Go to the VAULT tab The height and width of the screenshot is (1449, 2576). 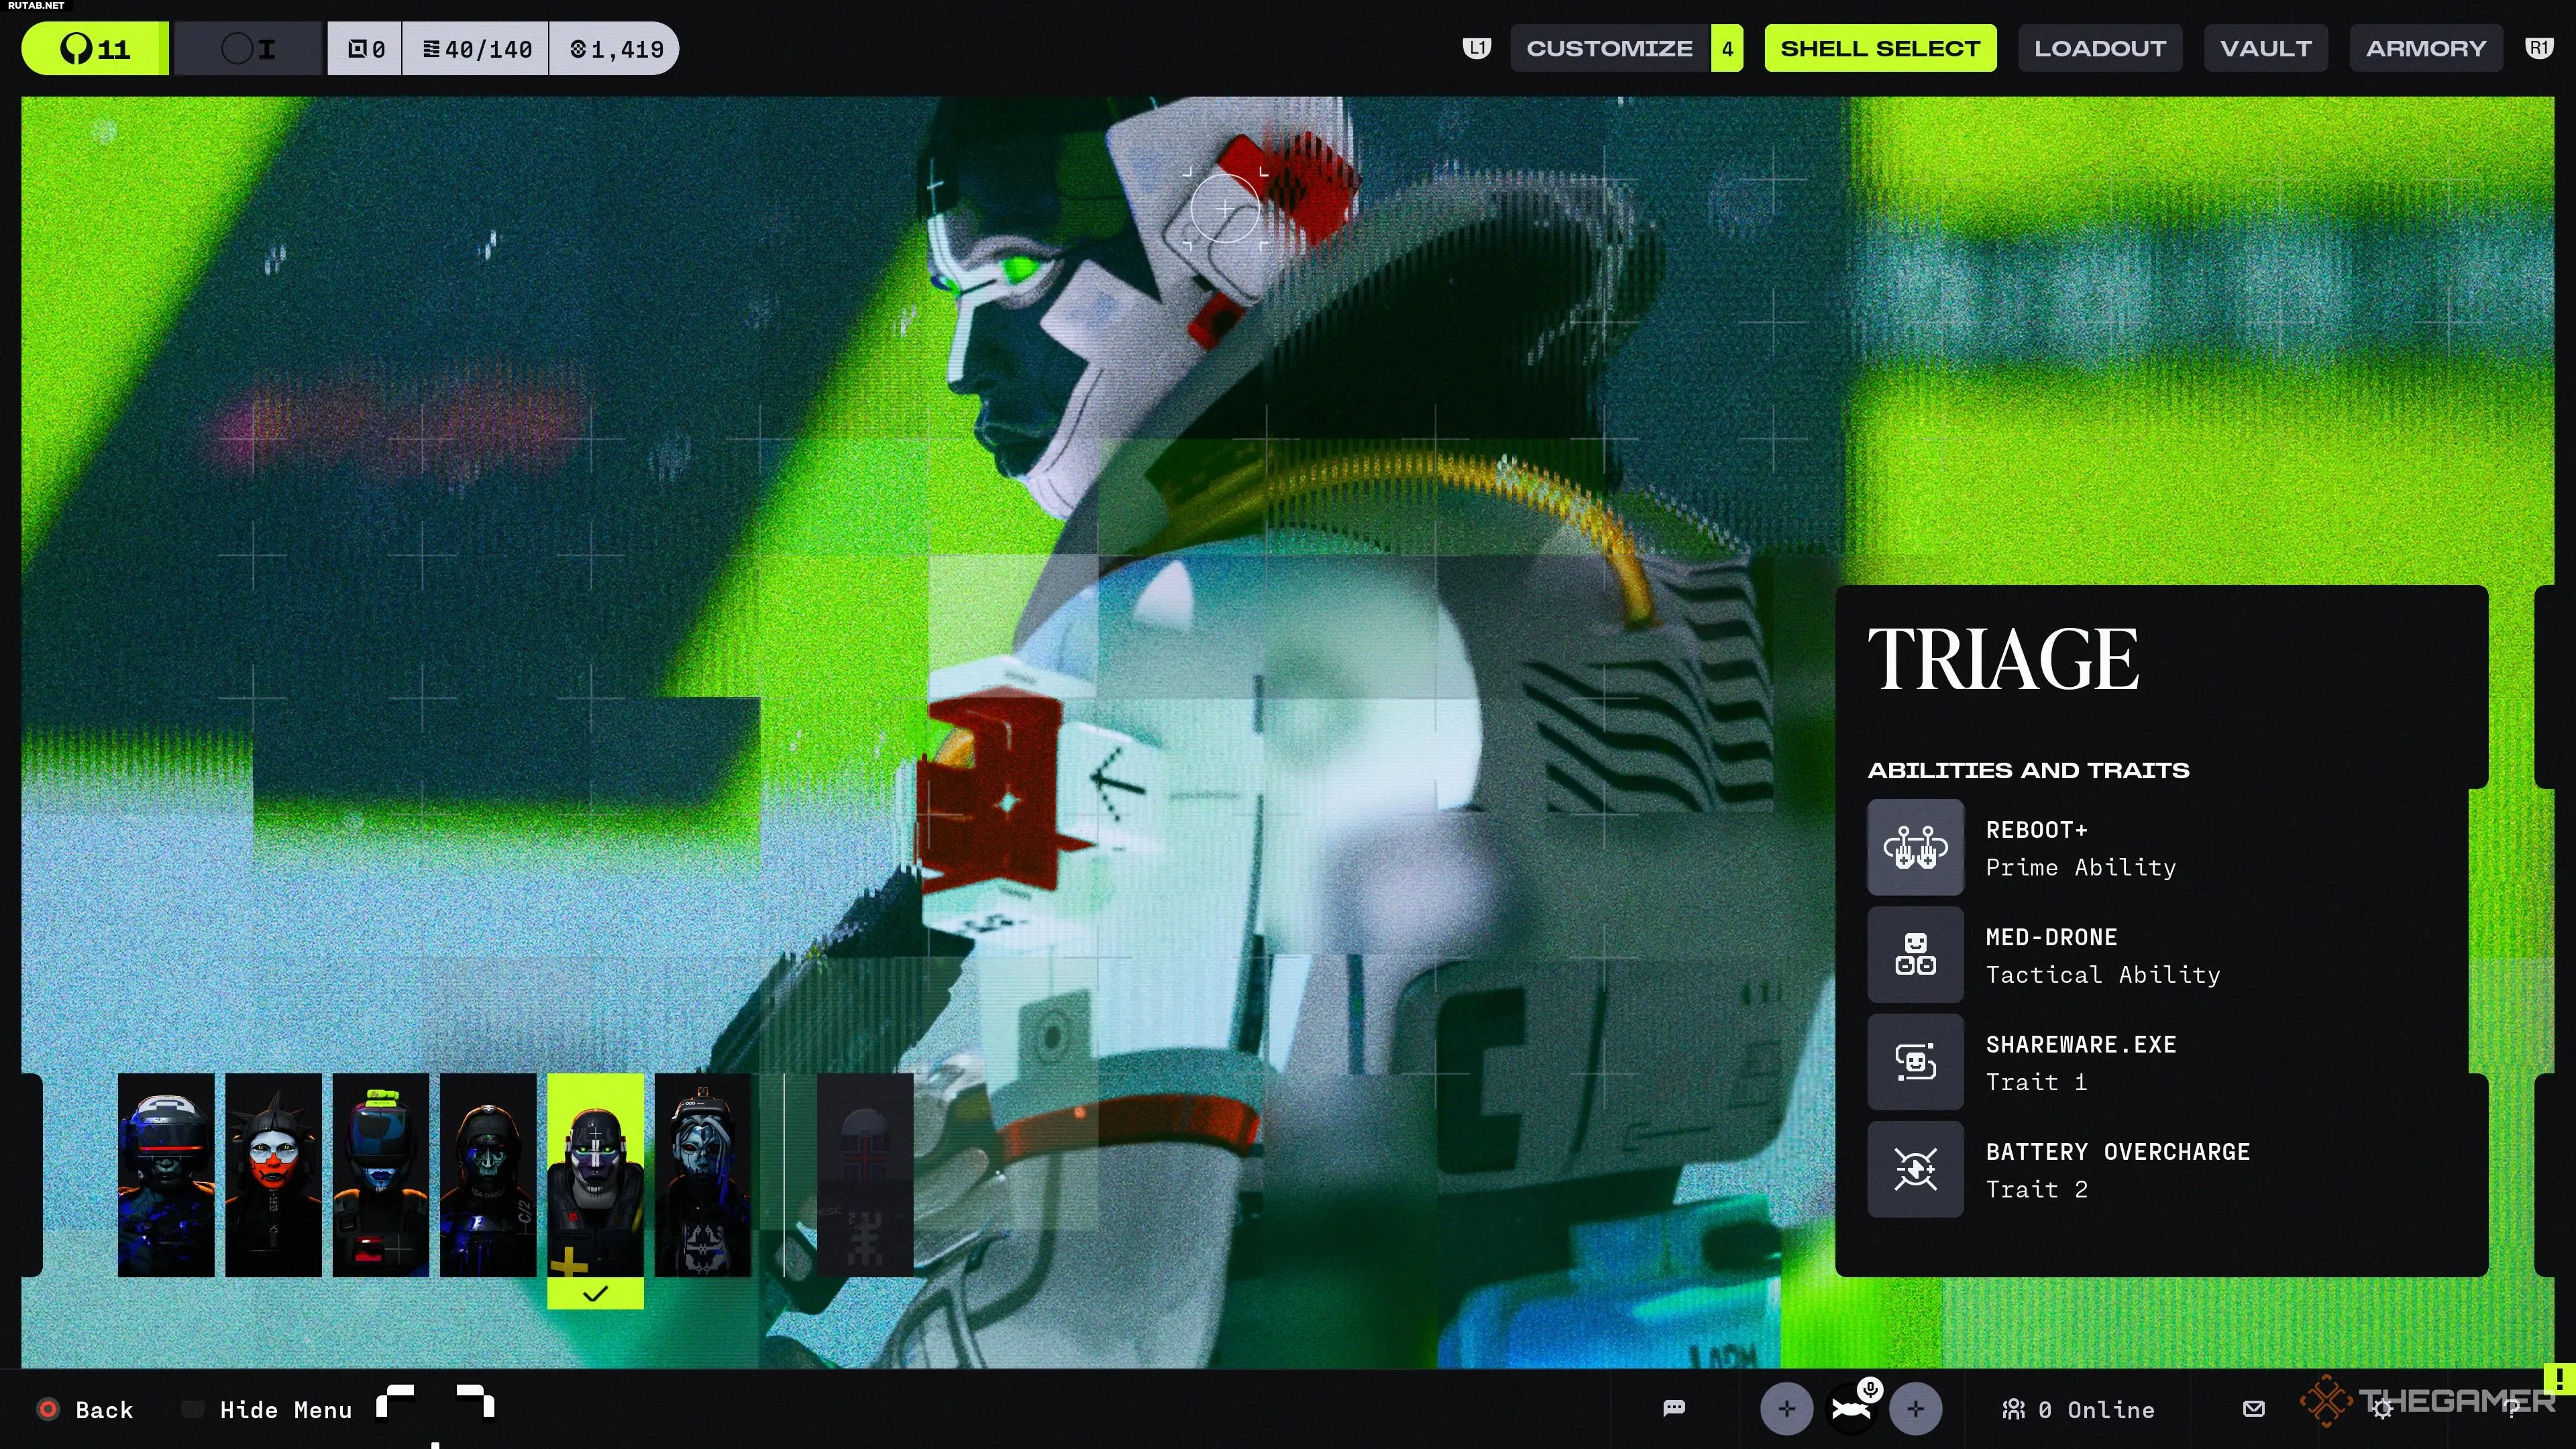click(x=2265, y=48)
